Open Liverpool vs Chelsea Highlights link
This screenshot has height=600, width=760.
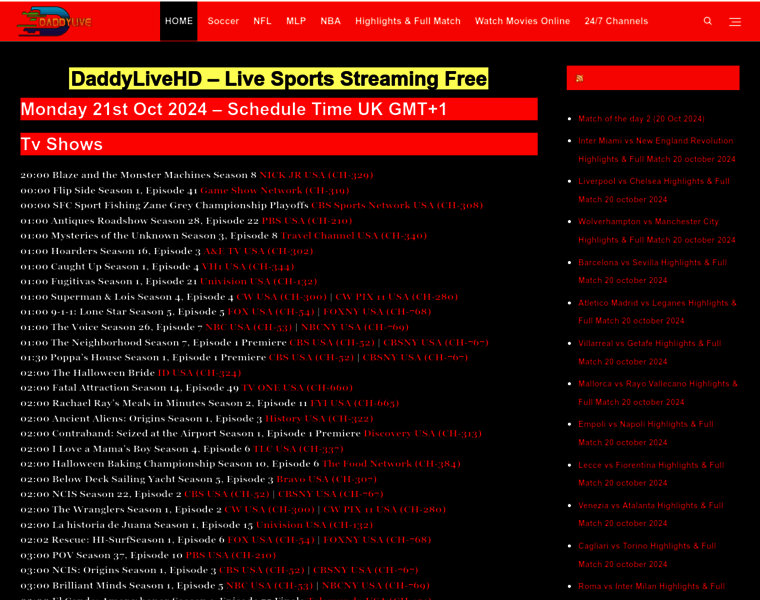coord(654,190)
